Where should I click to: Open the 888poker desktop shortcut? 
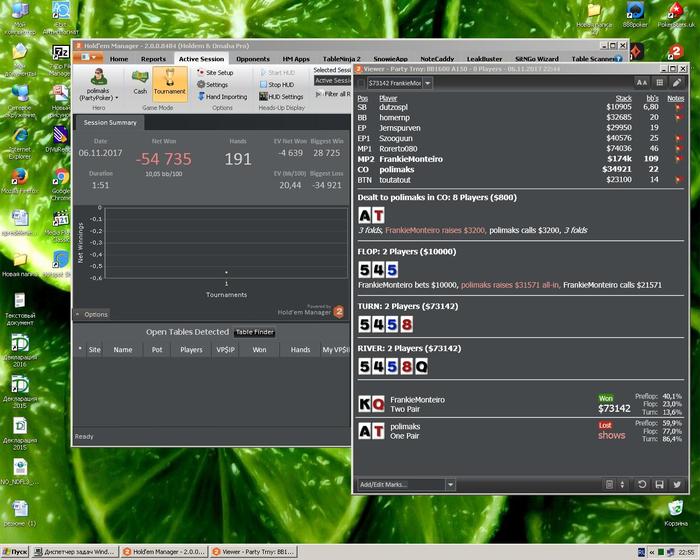pos(634,16)
